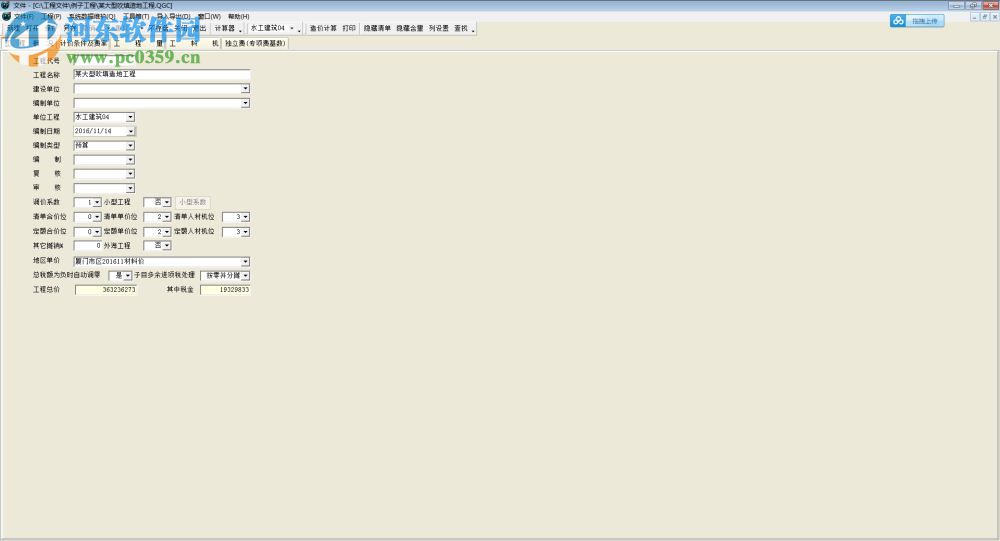Open the 工程(P) menu
This screenshot has width=1000, height=541.
pos(52,17)
